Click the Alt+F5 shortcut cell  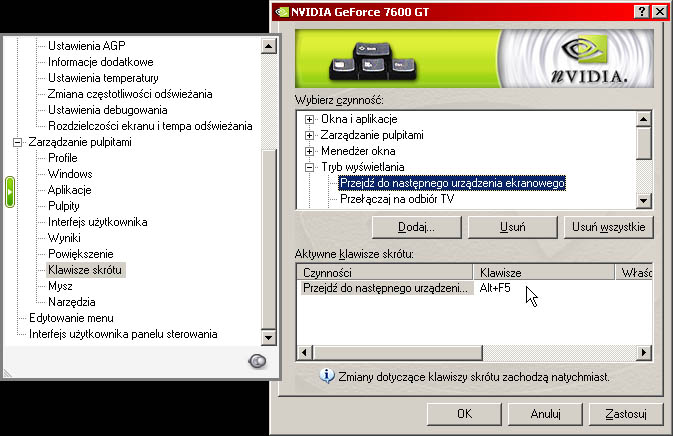tap(495, 288)
